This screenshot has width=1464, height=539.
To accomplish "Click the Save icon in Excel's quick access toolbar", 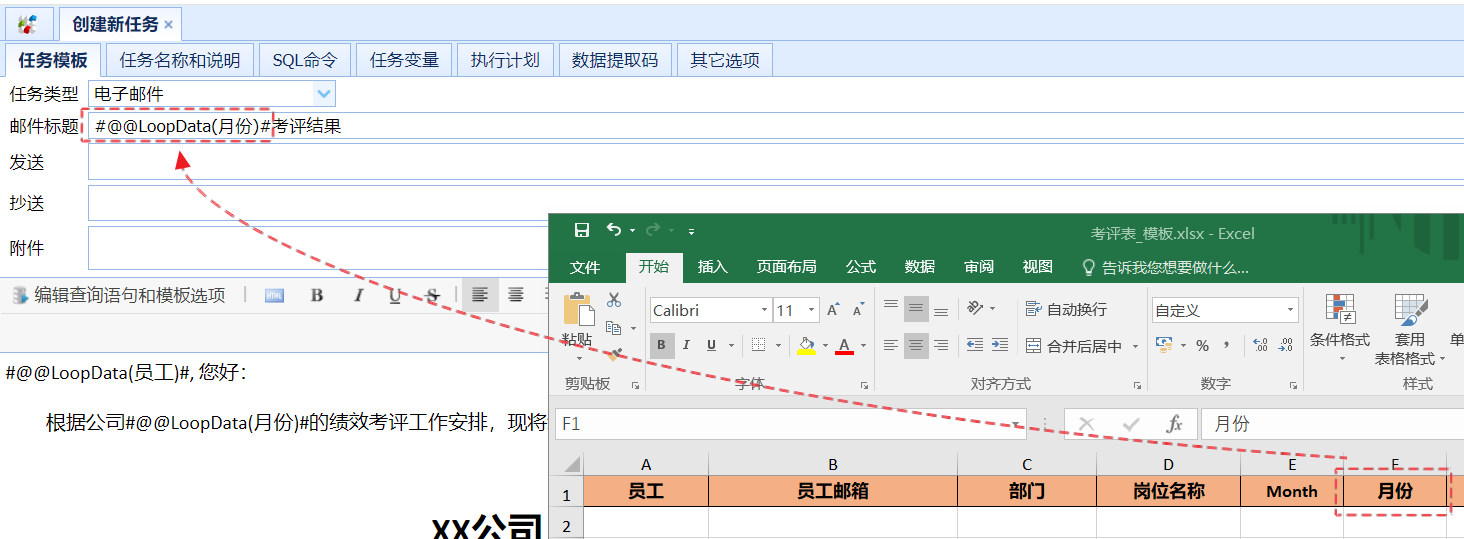I will 582,231.
